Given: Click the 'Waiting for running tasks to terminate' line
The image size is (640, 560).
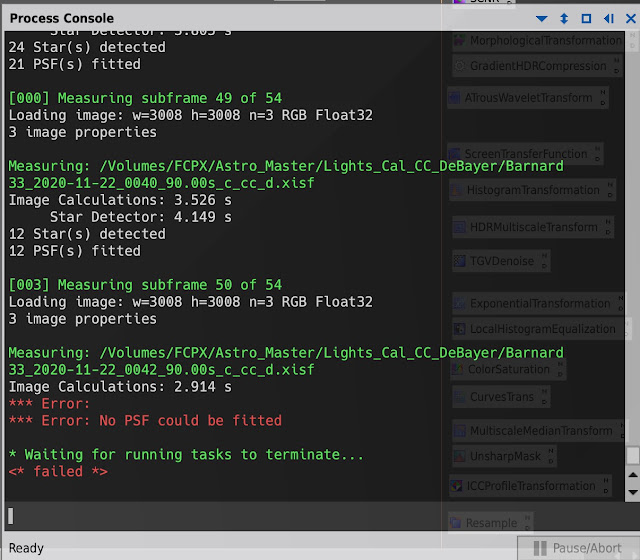Looking at the screenshot, I should (x=186, y=454).
